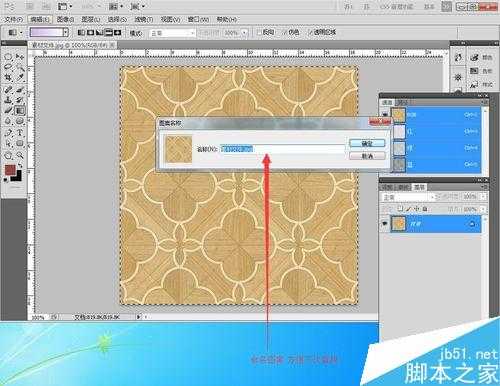Open the History panel dock icon
Viewport: 500px width, 386px height.
point(458,58)
